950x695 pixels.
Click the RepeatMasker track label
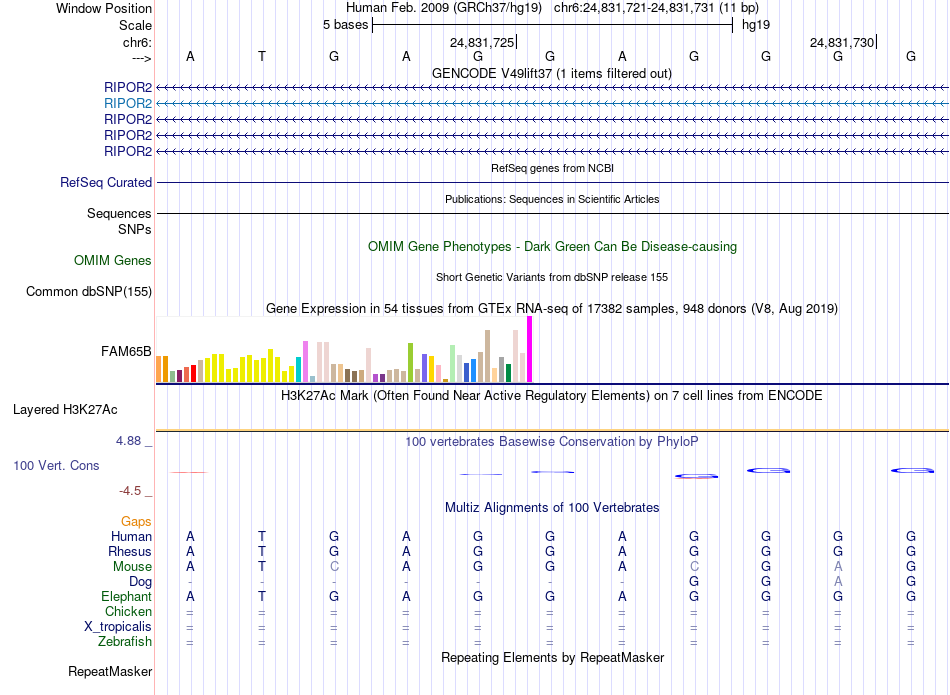(110, 671)
